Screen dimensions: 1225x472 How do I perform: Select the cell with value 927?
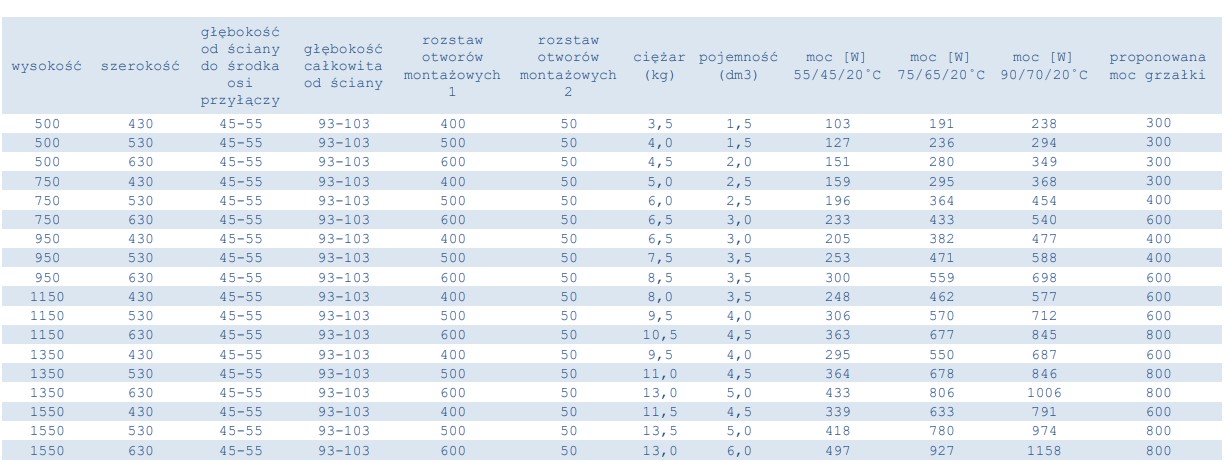point(941,451)
